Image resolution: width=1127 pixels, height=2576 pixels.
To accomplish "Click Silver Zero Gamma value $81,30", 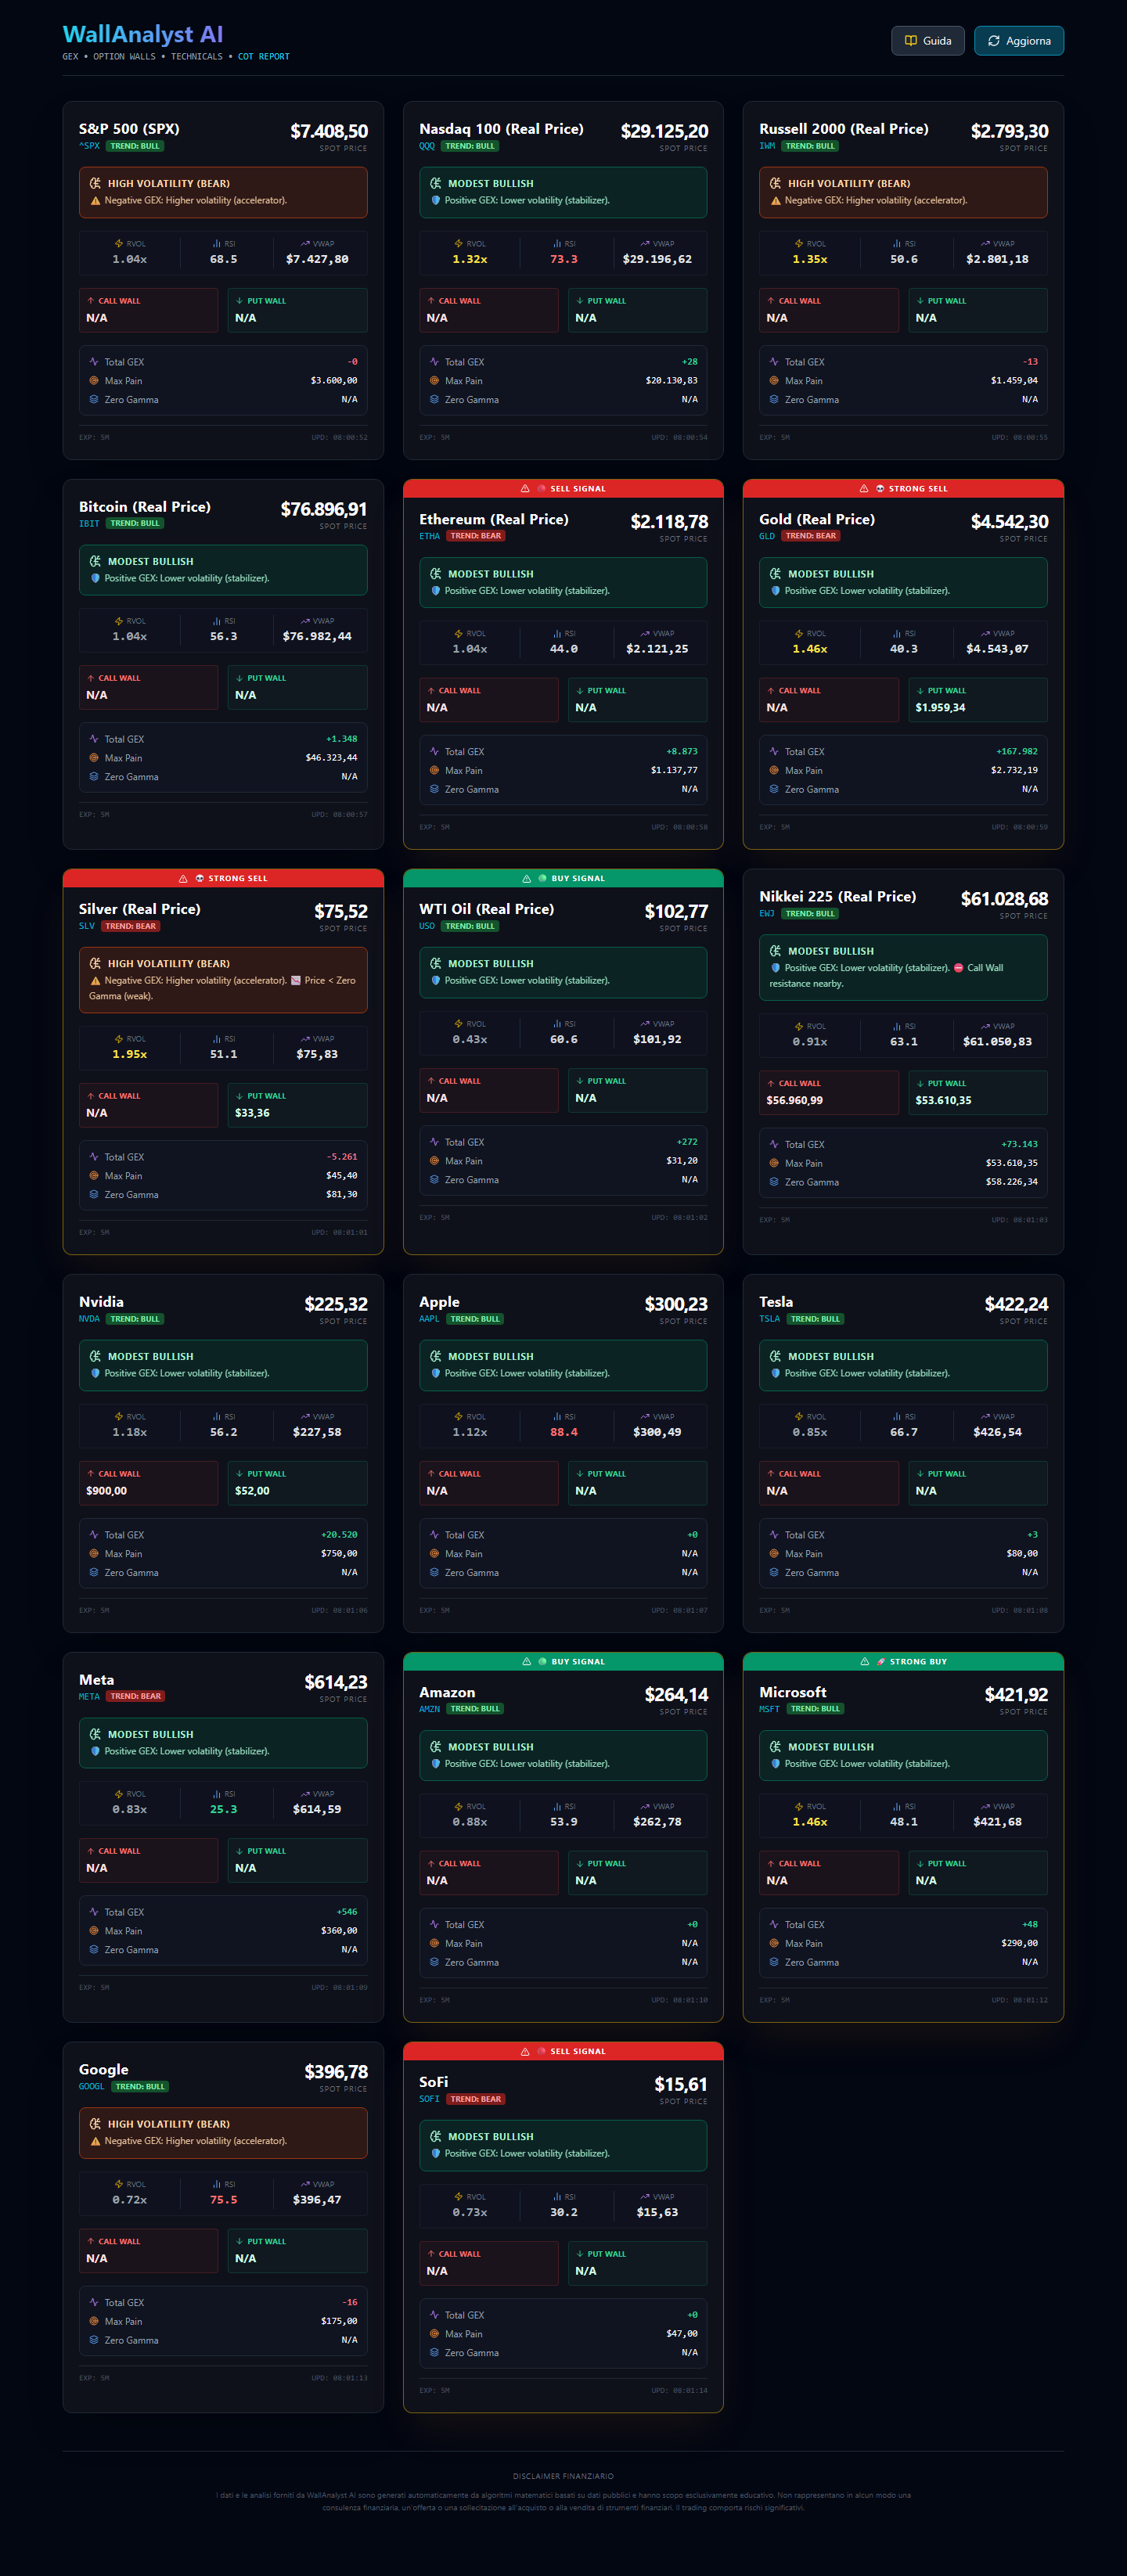I will tap(342, 1194).
